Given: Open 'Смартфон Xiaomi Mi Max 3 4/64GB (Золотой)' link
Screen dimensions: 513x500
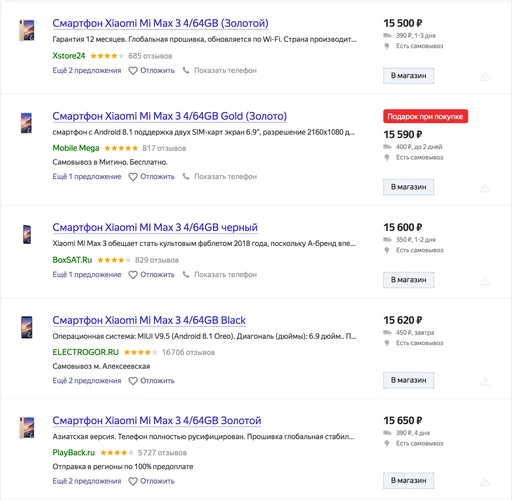Looking at the screenshot, I should click(160, 23).
